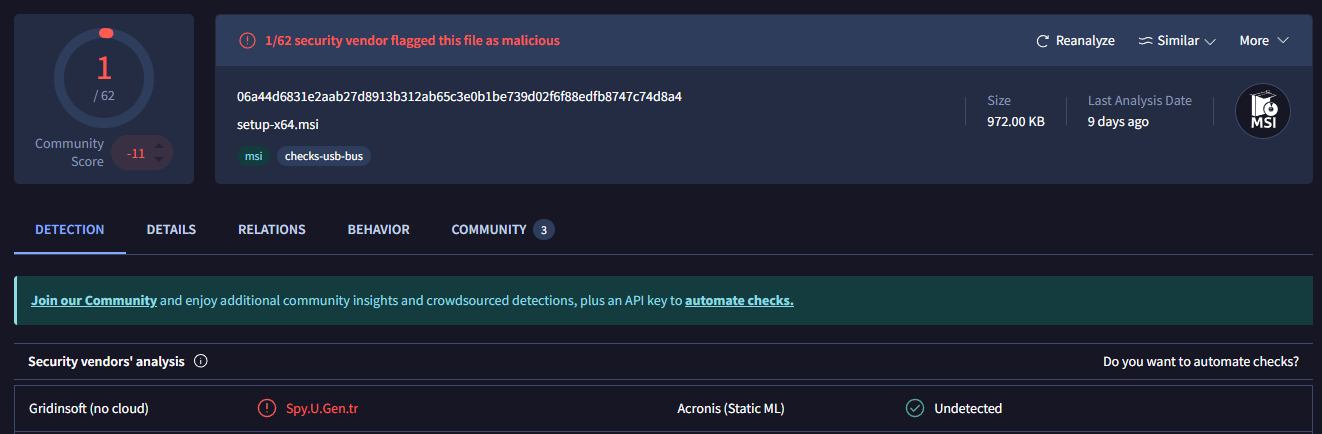Click the Reanalyze button
This screenshot has width=1322, height=434.
(x=1075, y=41)
